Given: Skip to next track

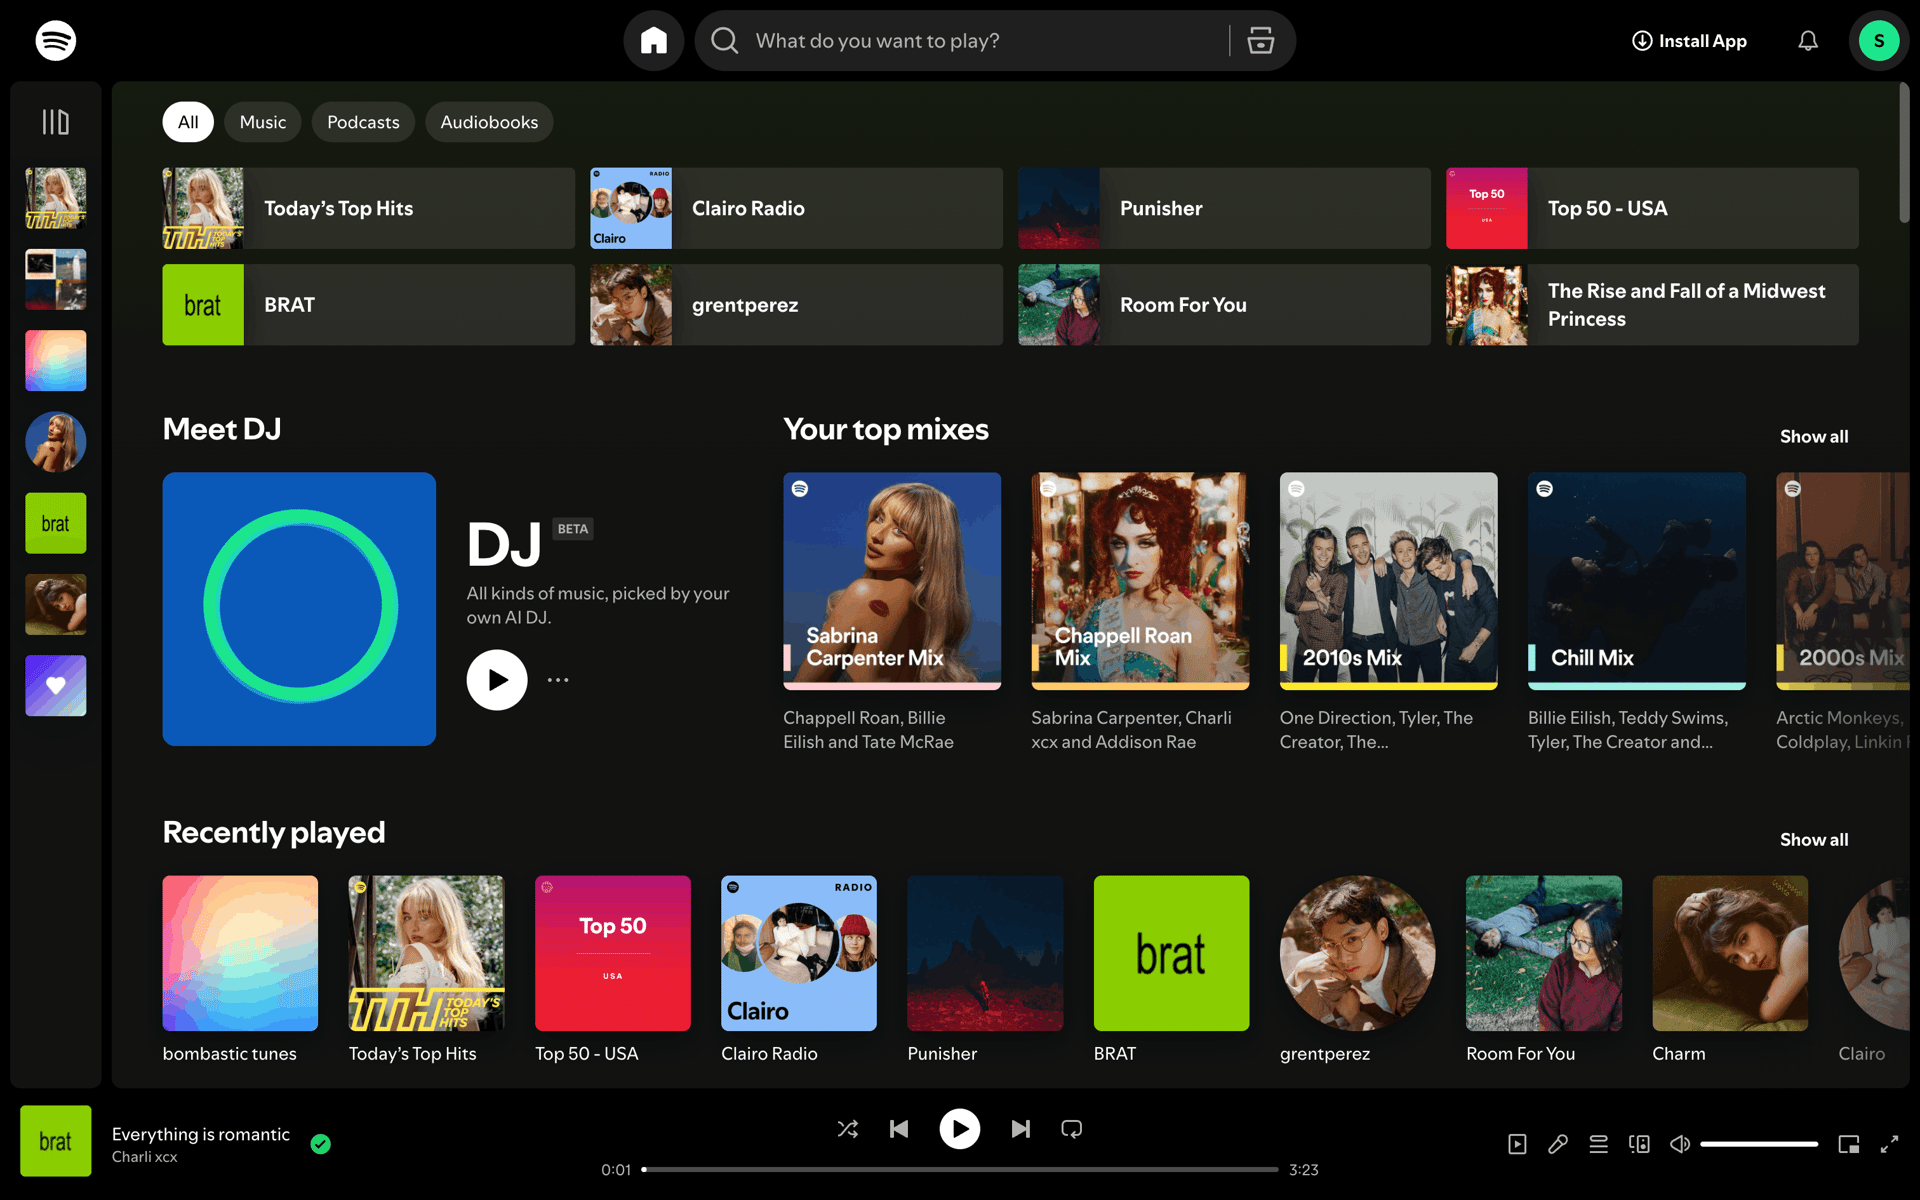Looking at the screenshot, I should click(x=1020, y=1129).
